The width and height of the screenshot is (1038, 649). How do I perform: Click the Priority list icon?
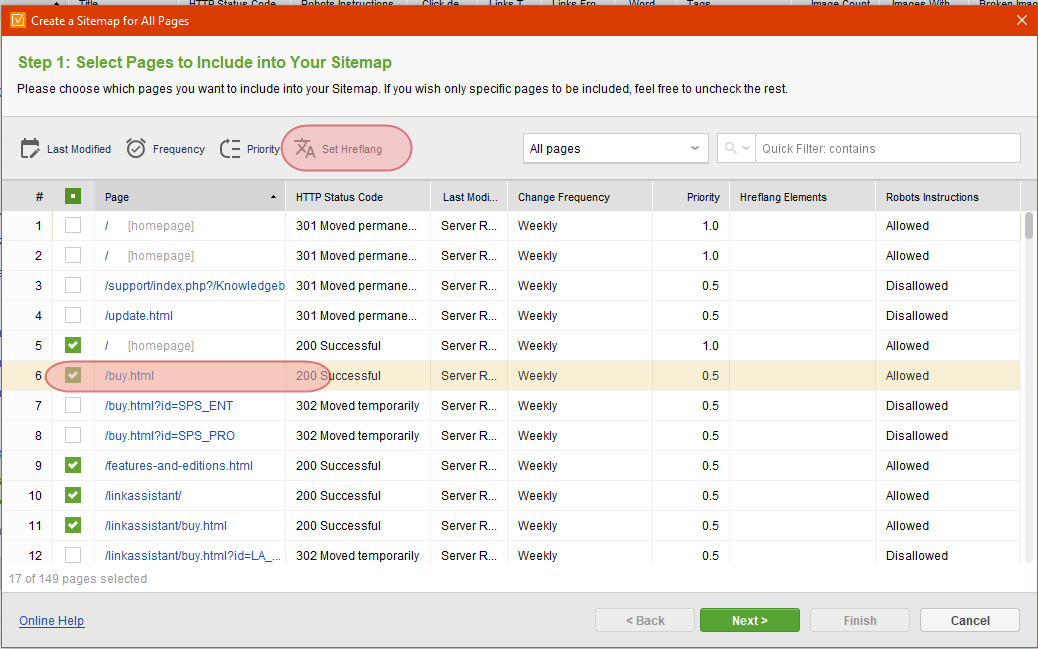pyautogui.click(x=230, y=148)
